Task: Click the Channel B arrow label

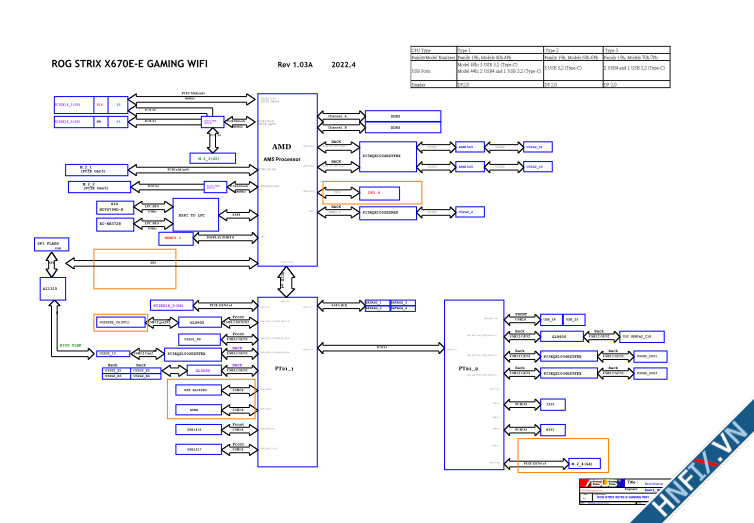Action: (337, 127)
